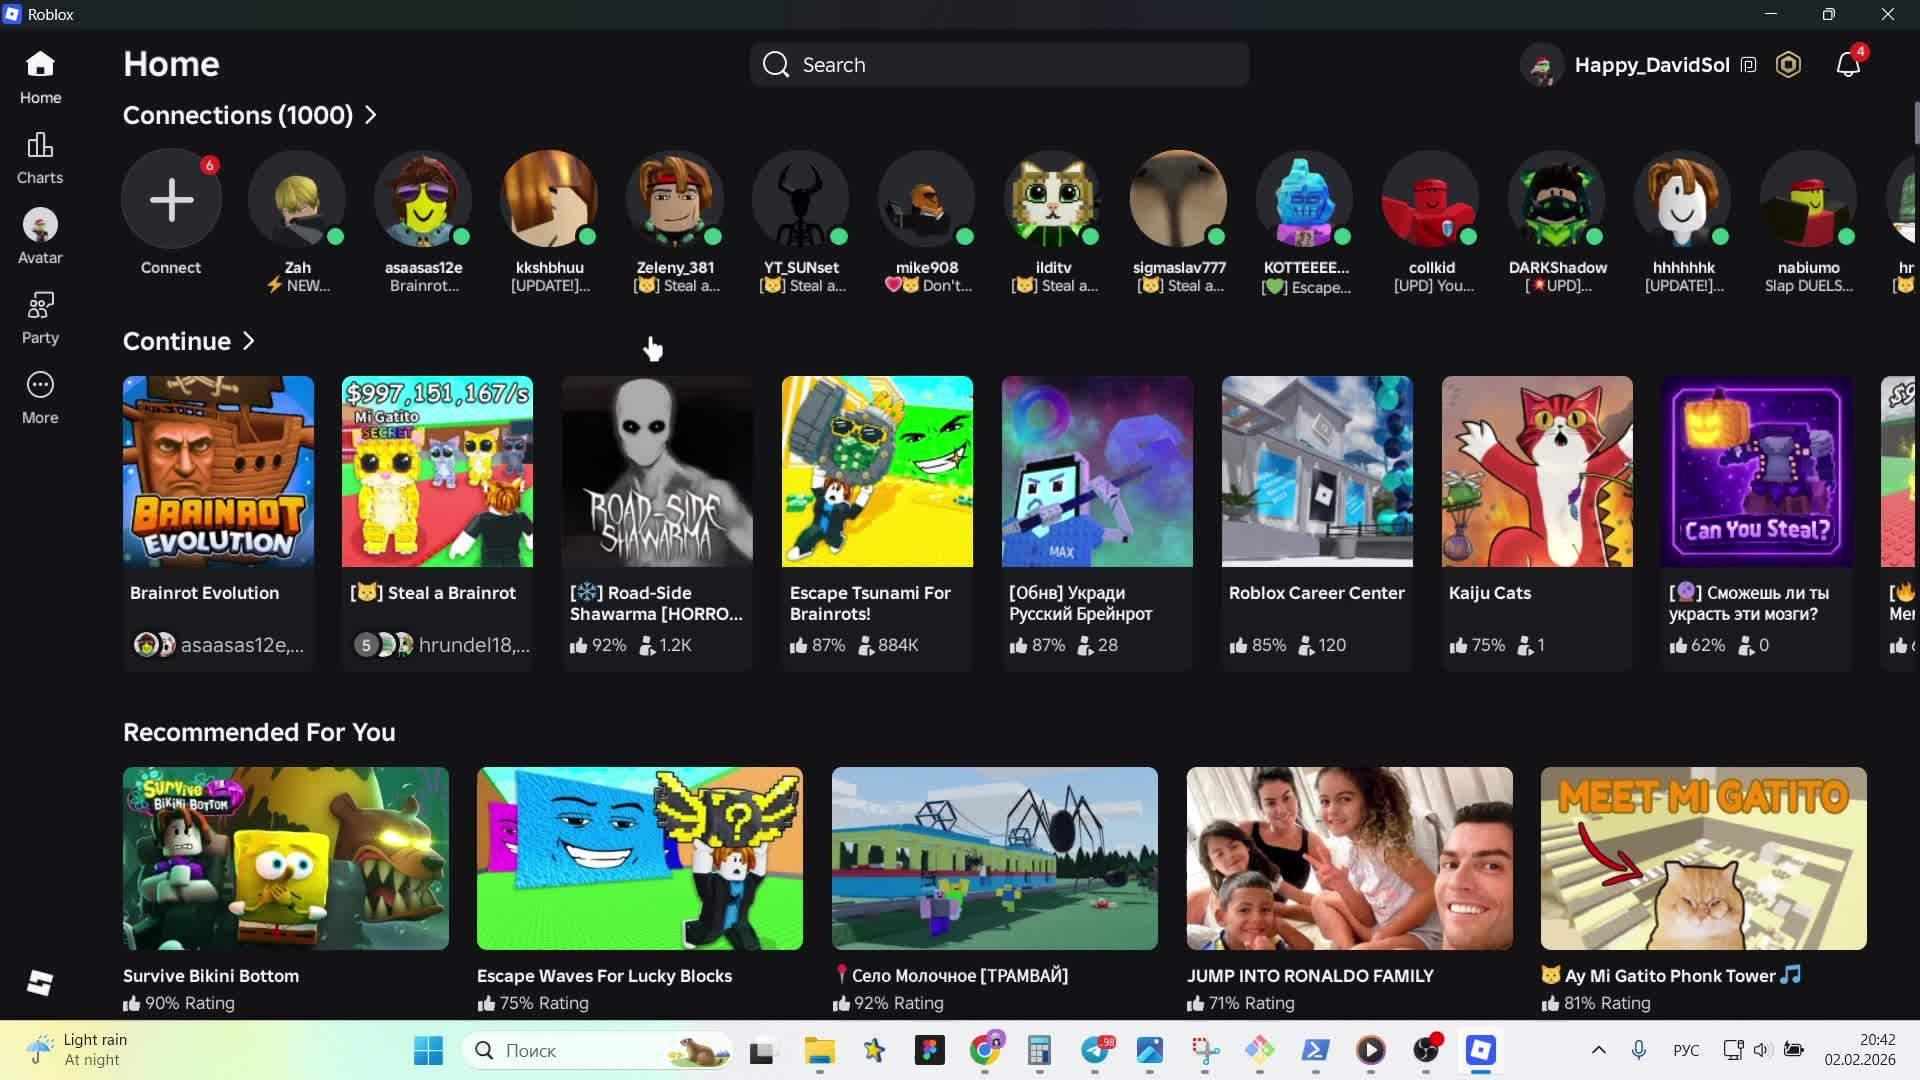This screenshot has height=1080, width=1920.
Task: Click the Connect plus button
Action: point(171,200)
